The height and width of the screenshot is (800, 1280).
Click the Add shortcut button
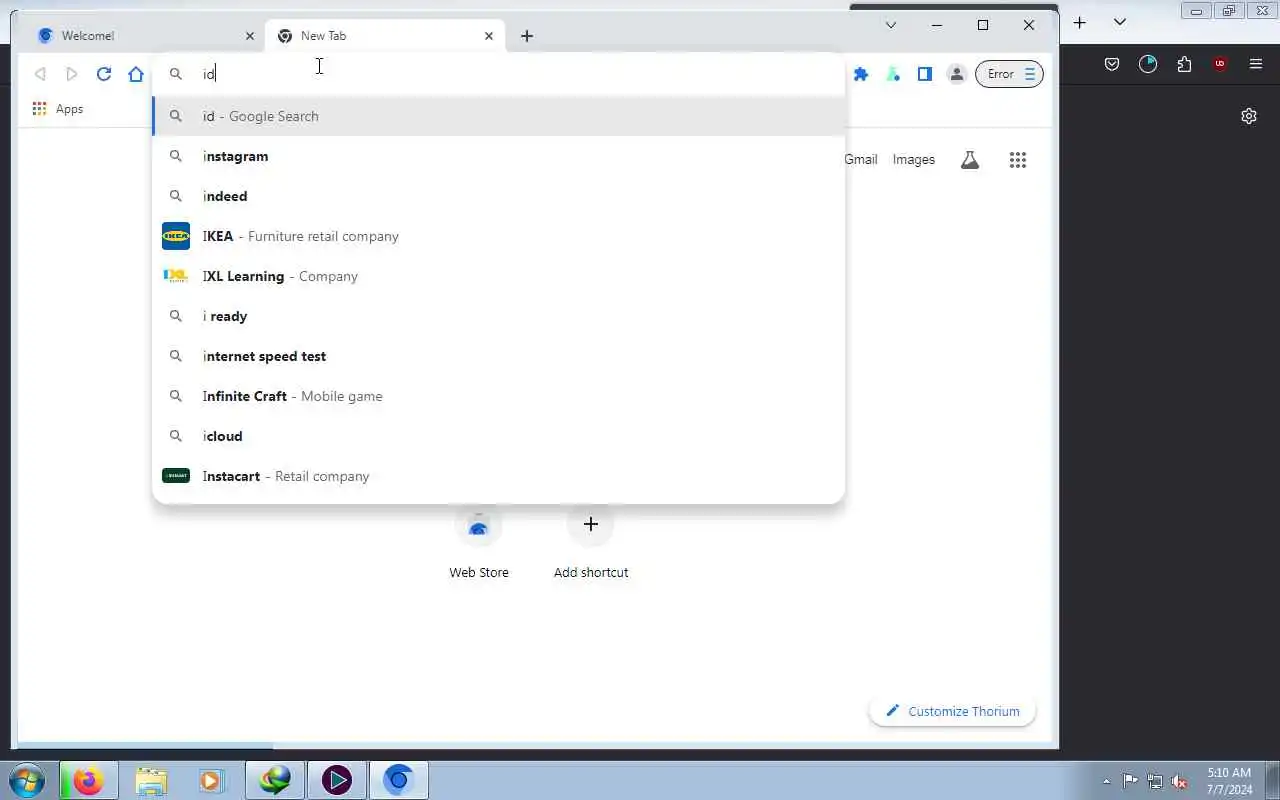pos(591,543)
